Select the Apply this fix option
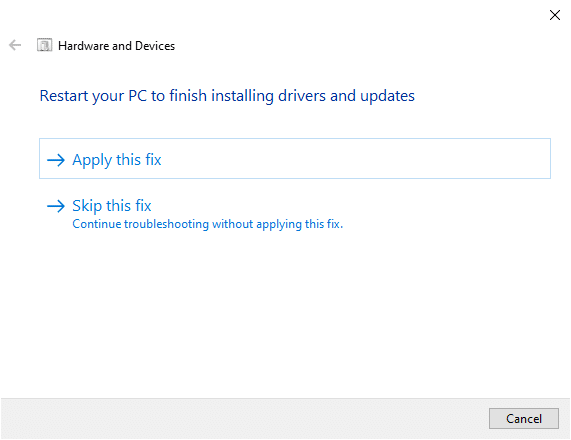Image resolution: width=571 pixels, height=440 pixels. [x=295, y=158]
